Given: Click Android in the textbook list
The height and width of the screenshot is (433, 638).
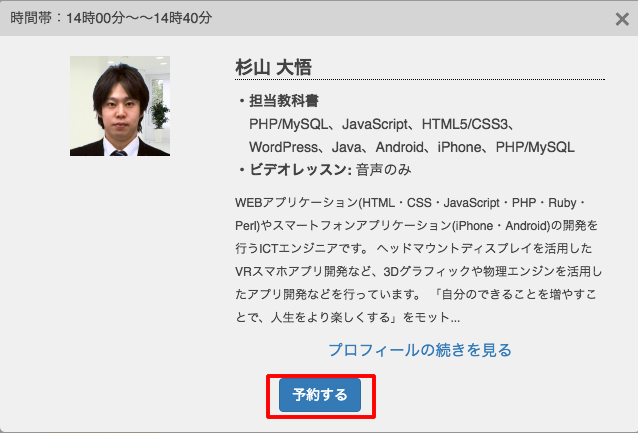Looking at the screenshot, I should [400, 147].
